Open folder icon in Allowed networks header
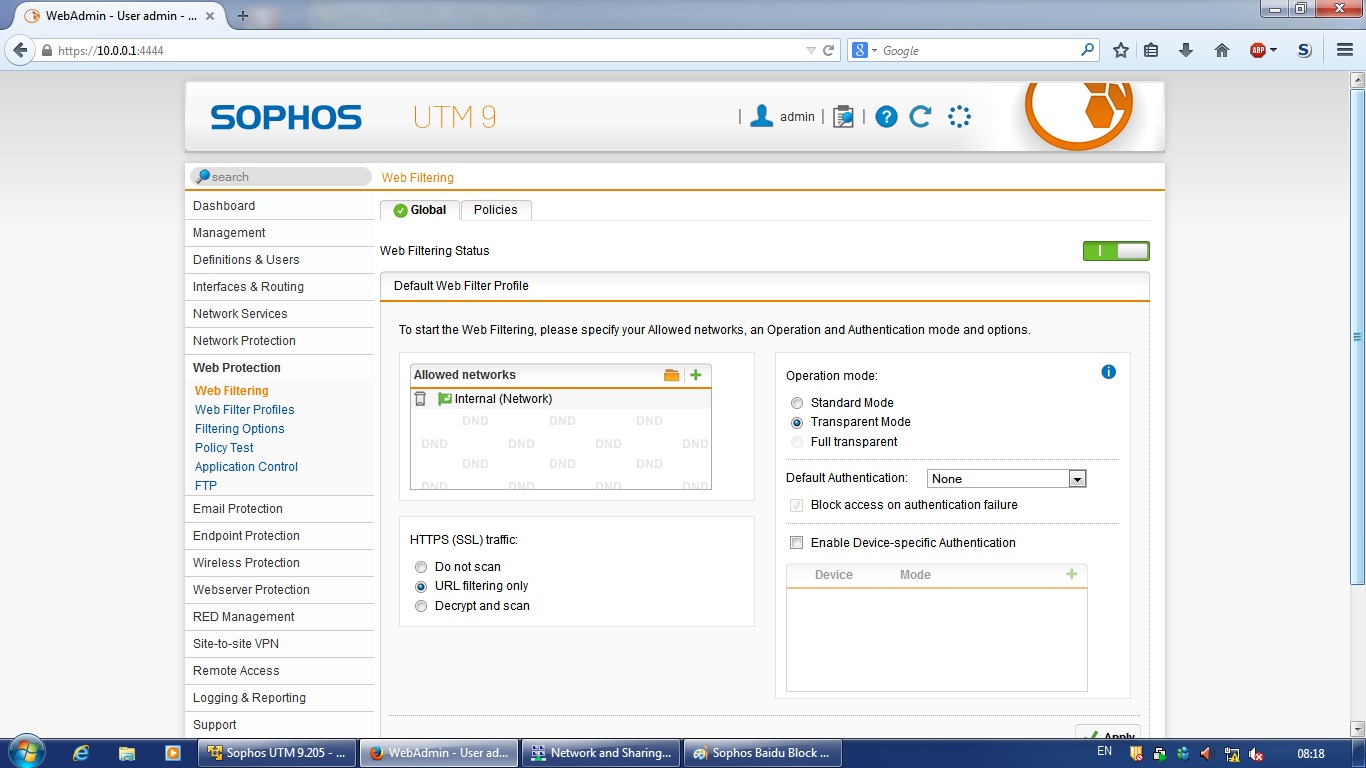 pos(672,375)
